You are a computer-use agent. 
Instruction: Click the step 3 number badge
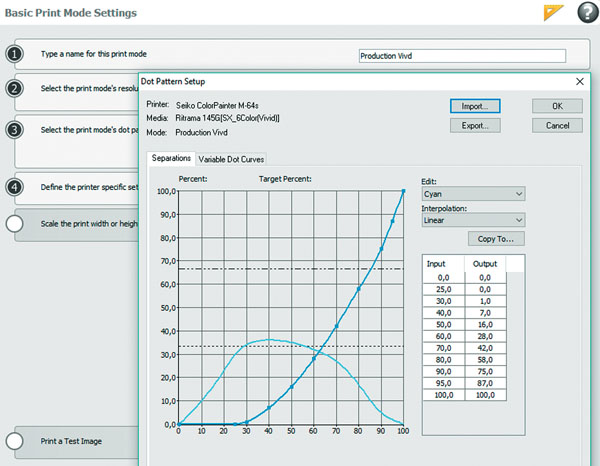click(15, 130)
